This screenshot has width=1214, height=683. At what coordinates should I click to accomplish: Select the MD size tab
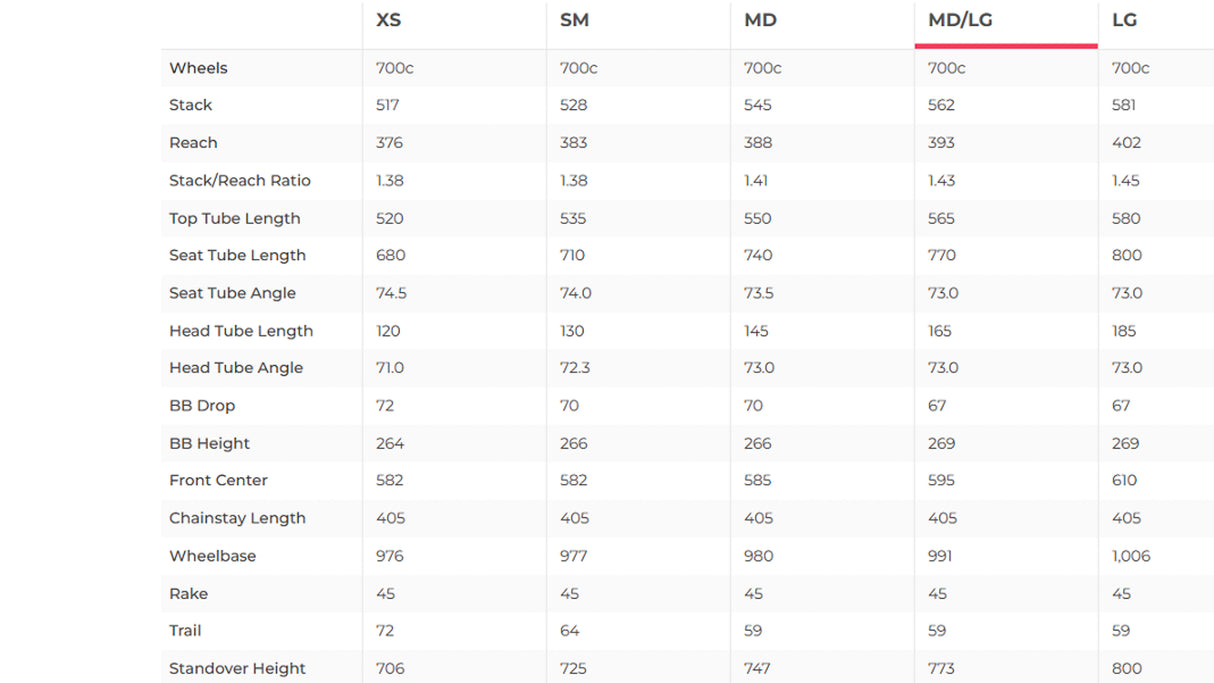[x=760, y=20]
